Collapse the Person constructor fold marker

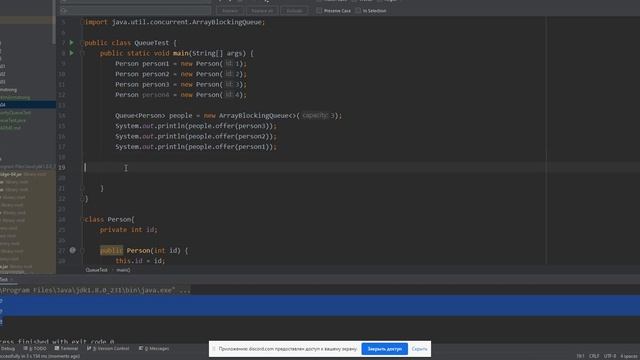click(82, 251)
